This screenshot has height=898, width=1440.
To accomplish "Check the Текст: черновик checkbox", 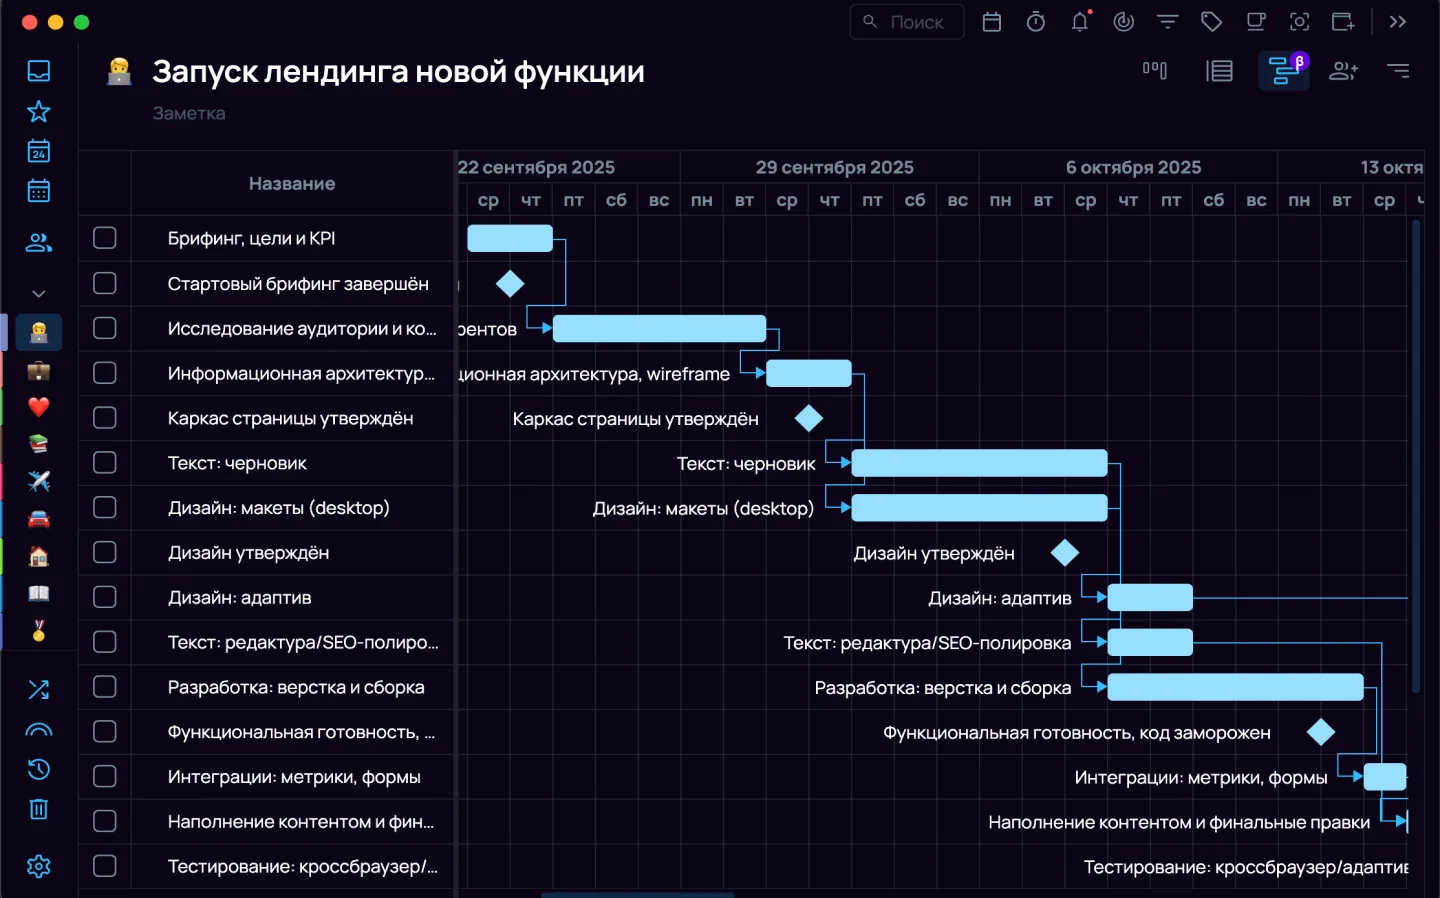I will 105,463.
